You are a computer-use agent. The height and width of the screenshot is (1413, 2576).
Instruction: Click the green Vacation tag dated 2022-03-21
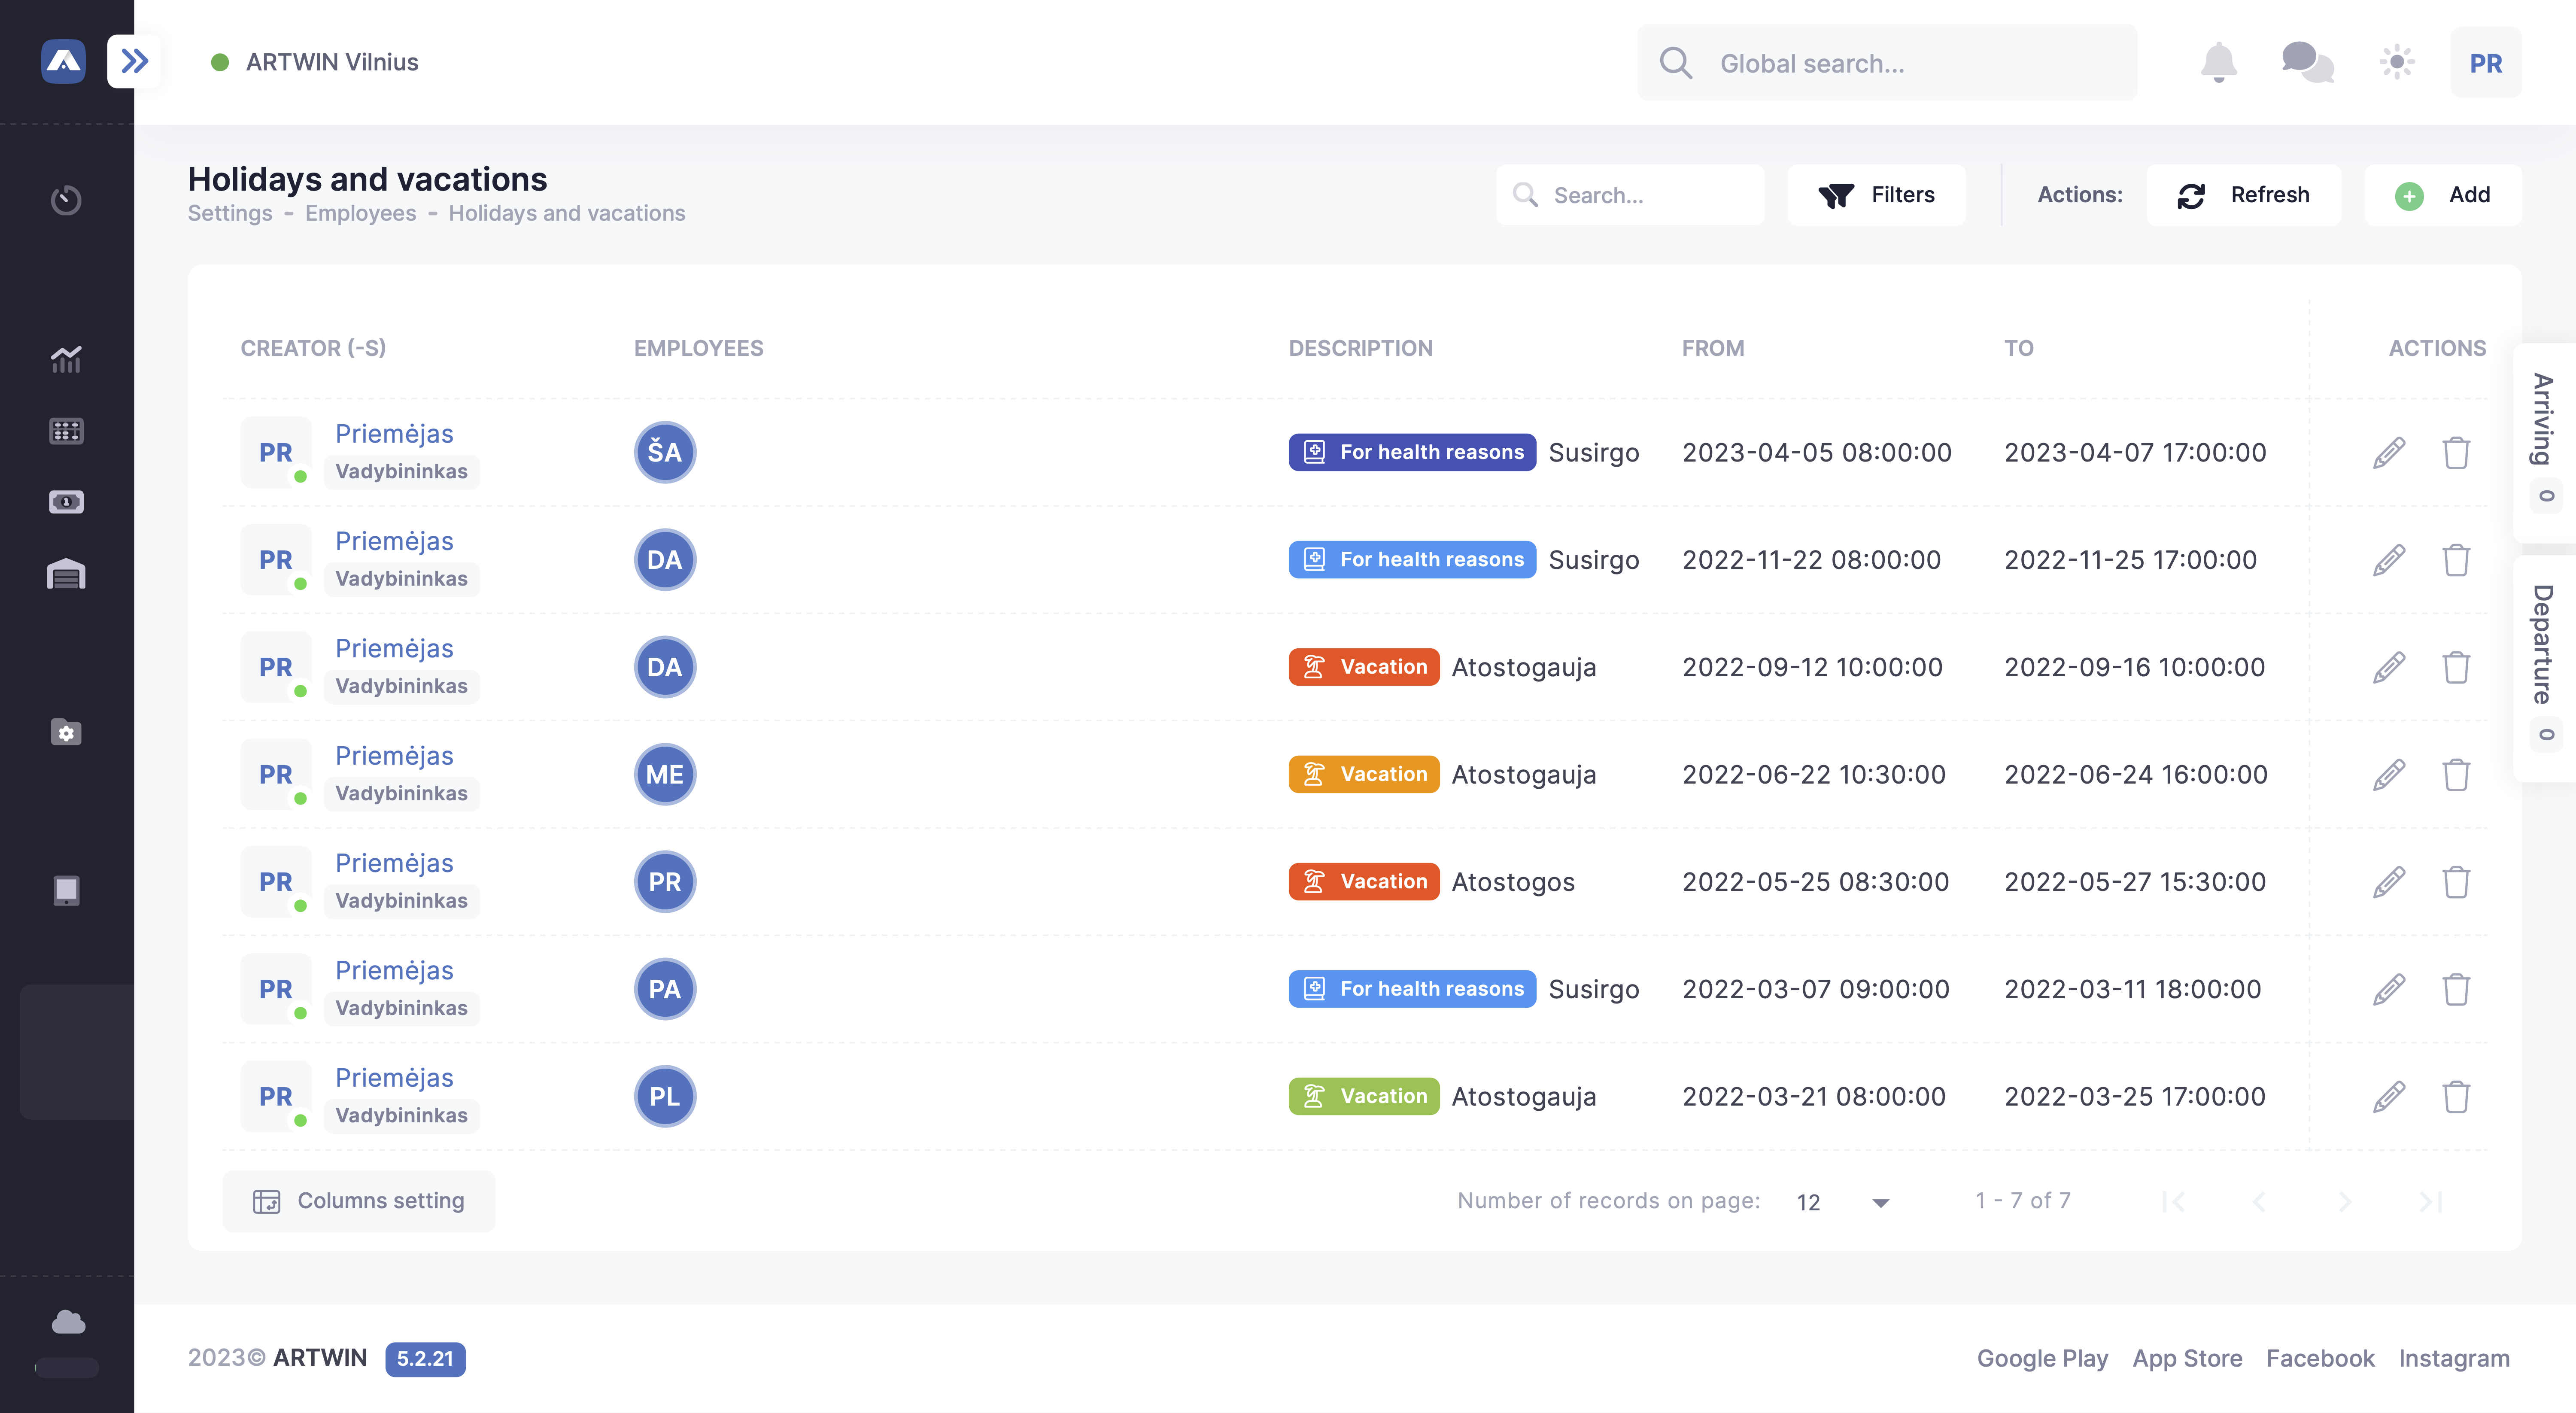pyautogui.click(x=1364, y=1096)
